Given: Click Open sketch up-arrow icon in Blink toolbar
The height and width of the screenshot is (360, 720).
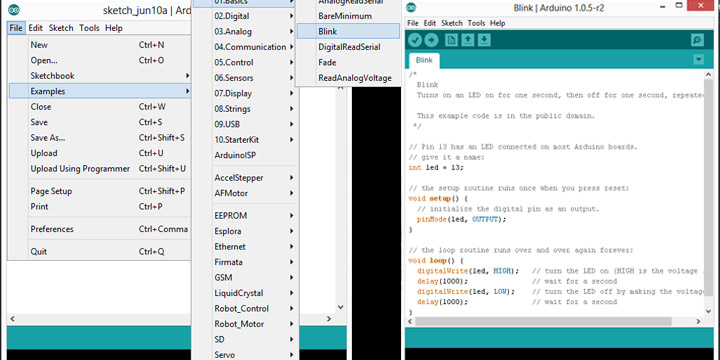Looking at the screenshot, I should point(468,40).
